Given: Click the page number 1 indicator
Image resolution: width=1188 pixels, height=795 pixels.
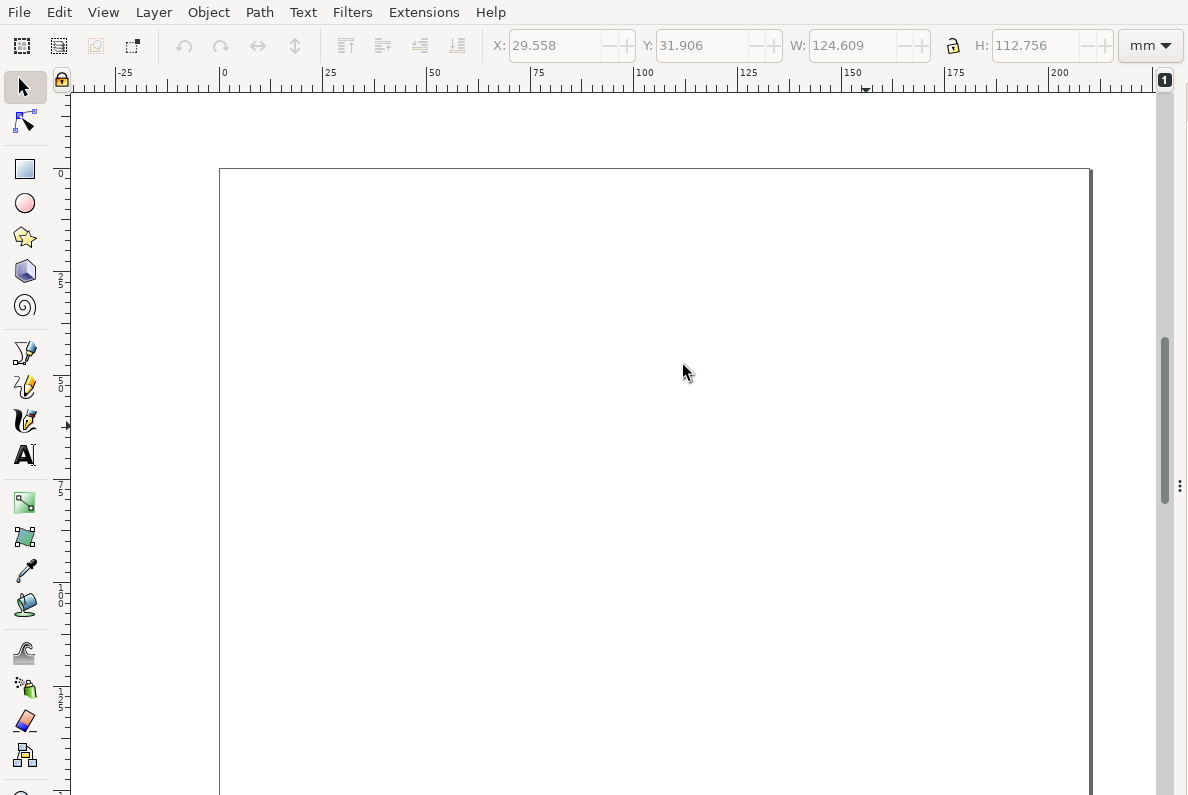Looking at the screenshot, I should tap(1165, 80).
